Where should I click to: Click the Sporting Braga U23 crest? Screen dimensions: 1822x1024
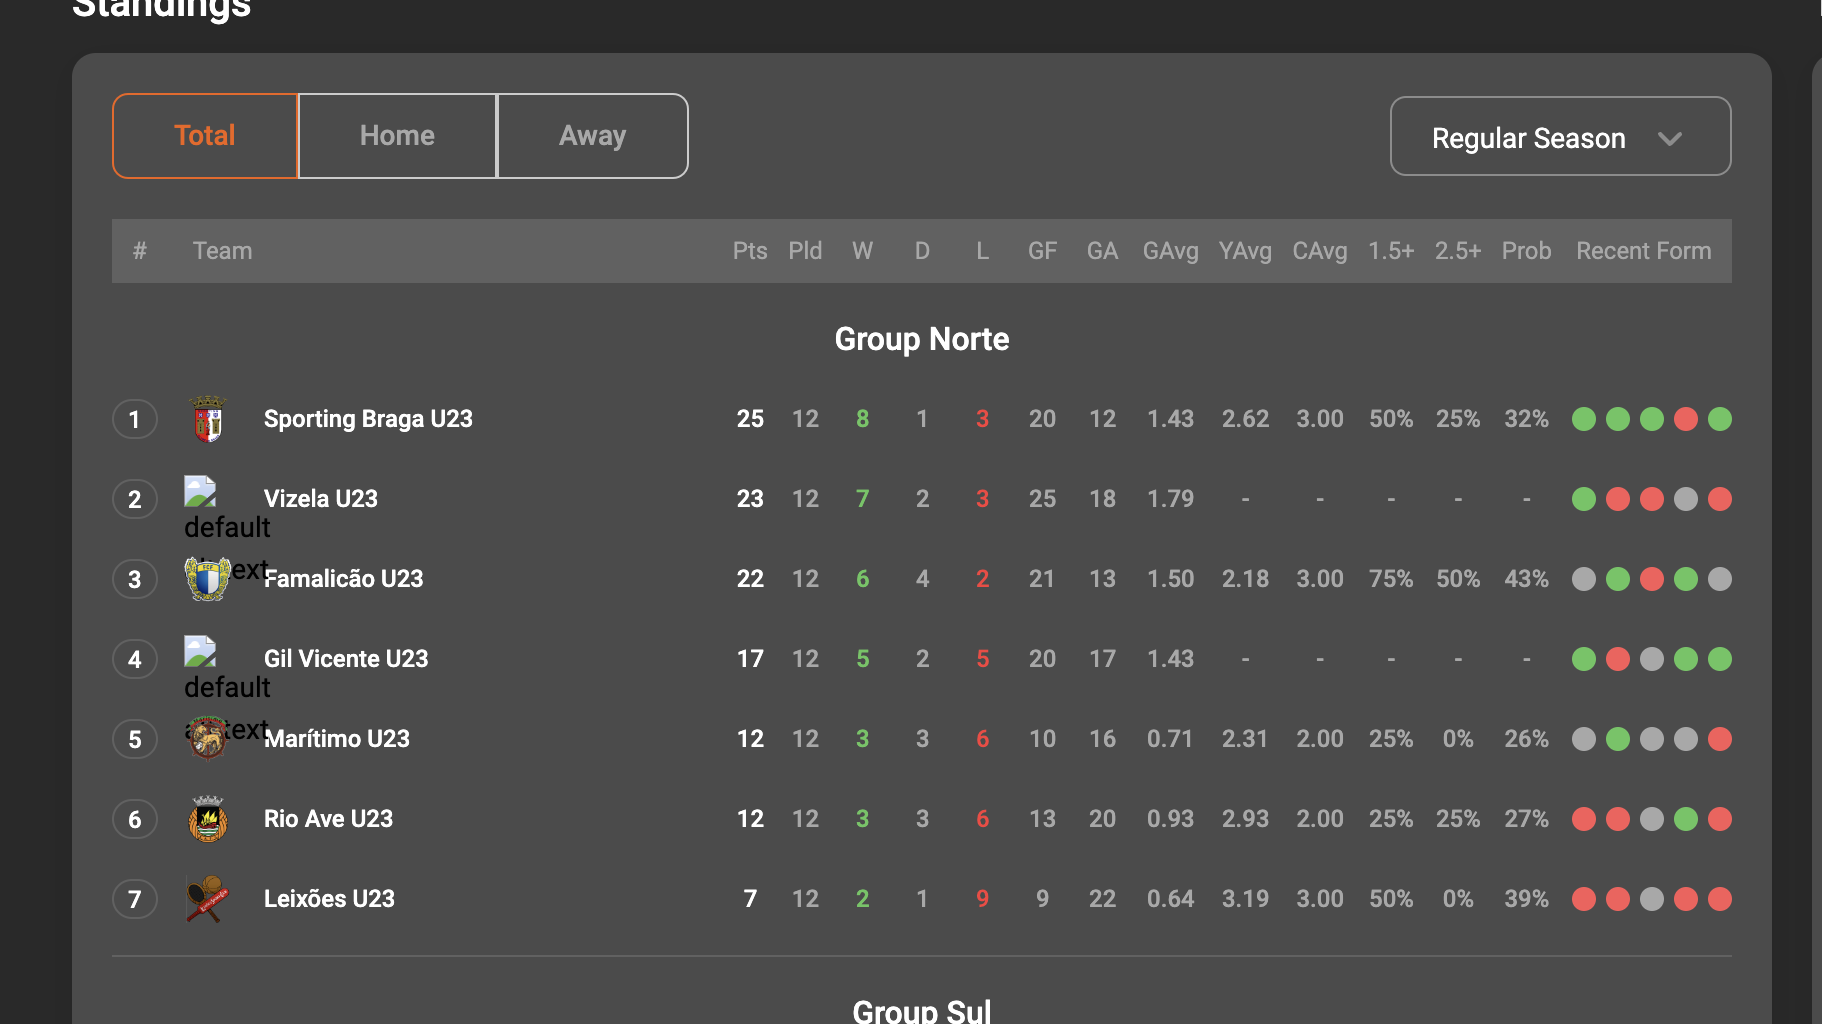pos(208,418)
